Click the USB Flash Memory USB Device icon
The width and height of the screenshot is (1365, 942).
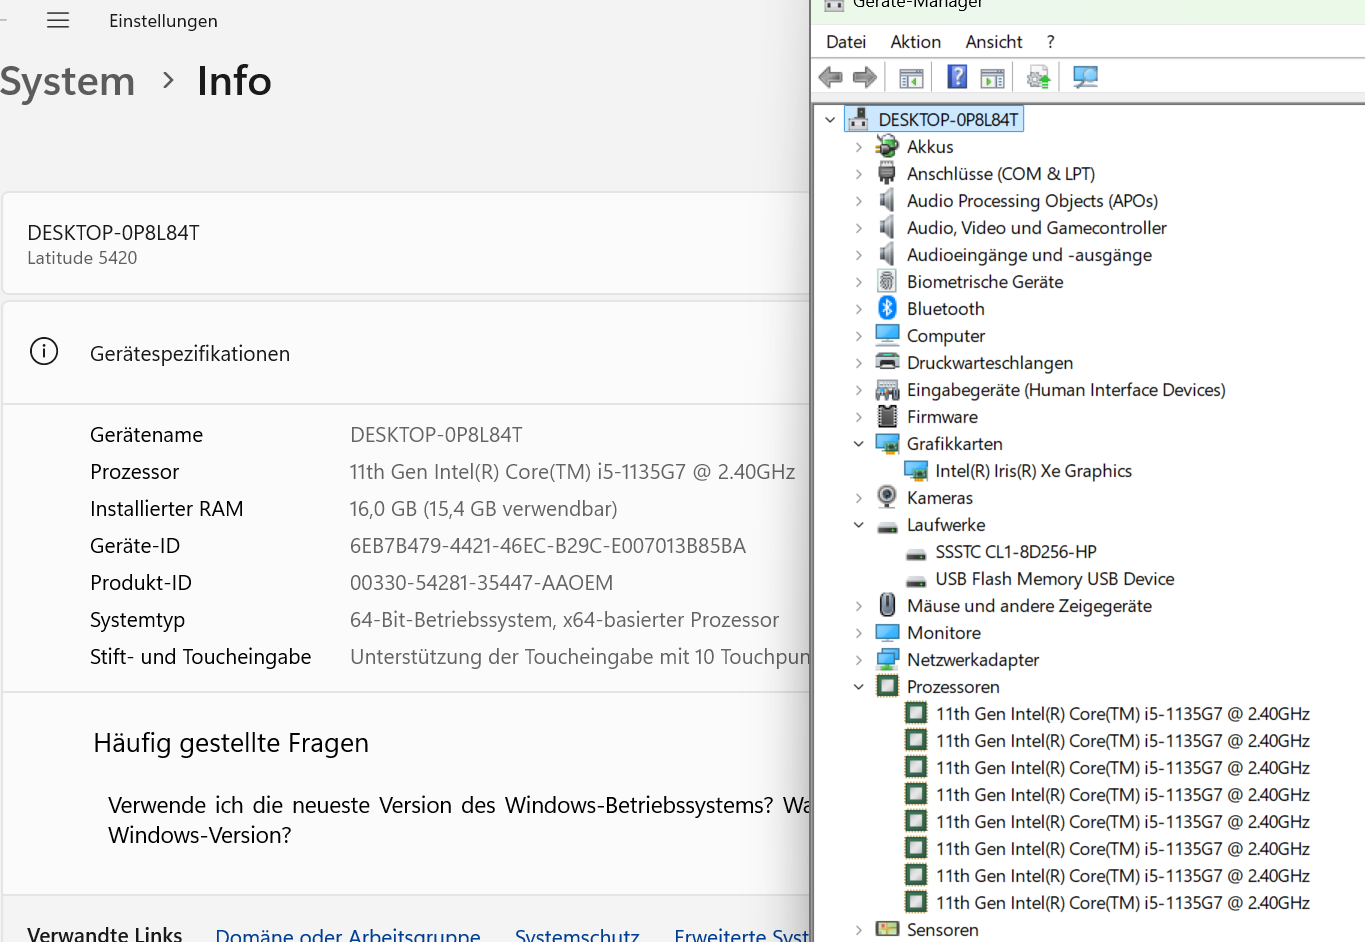pyautogui.click(x=916, y=580)
